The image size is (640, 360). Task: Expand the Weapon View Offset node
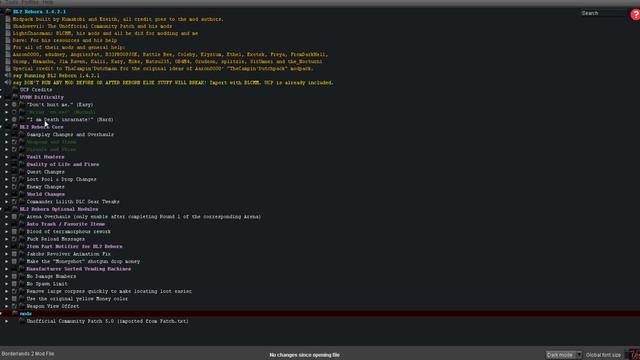(7, 306)
